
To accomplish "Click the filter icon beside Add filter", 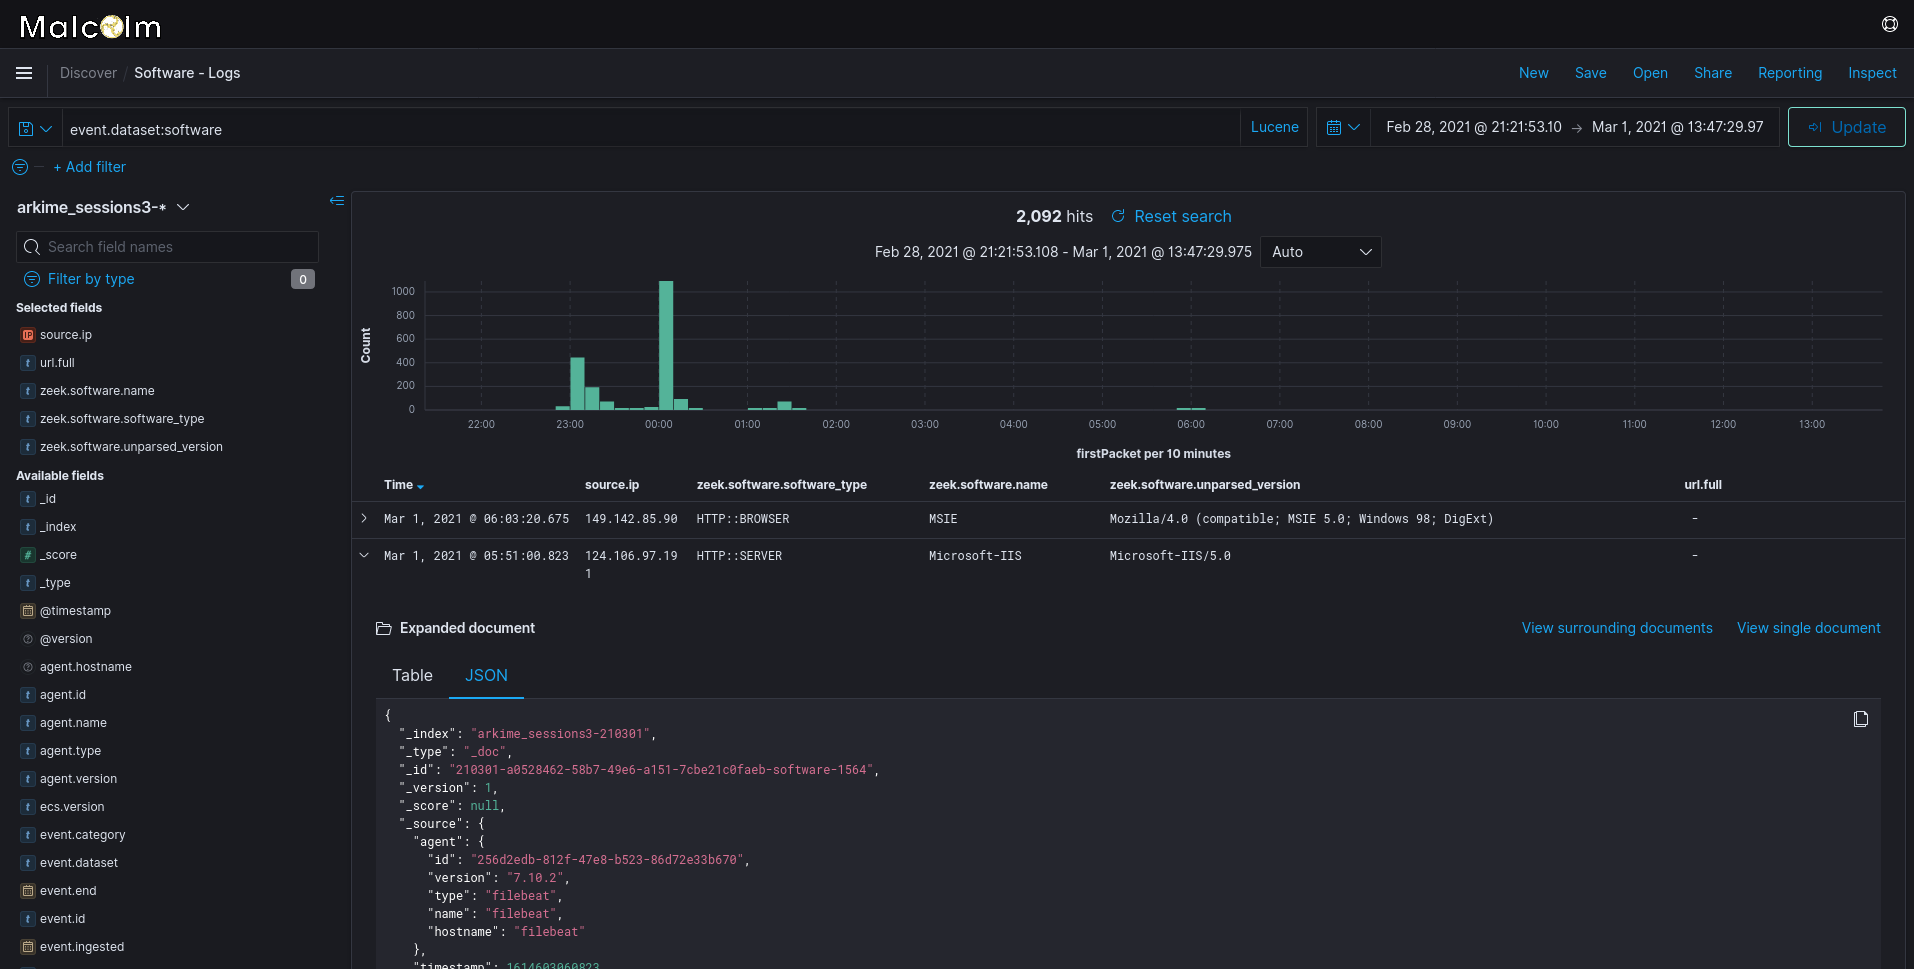I will pos(19,166).
